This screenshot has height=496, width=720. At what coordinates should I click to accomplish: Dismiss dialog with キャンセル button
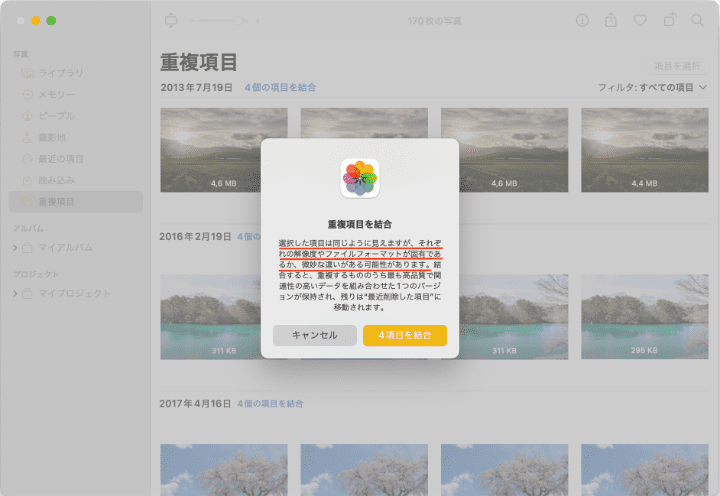315,335
